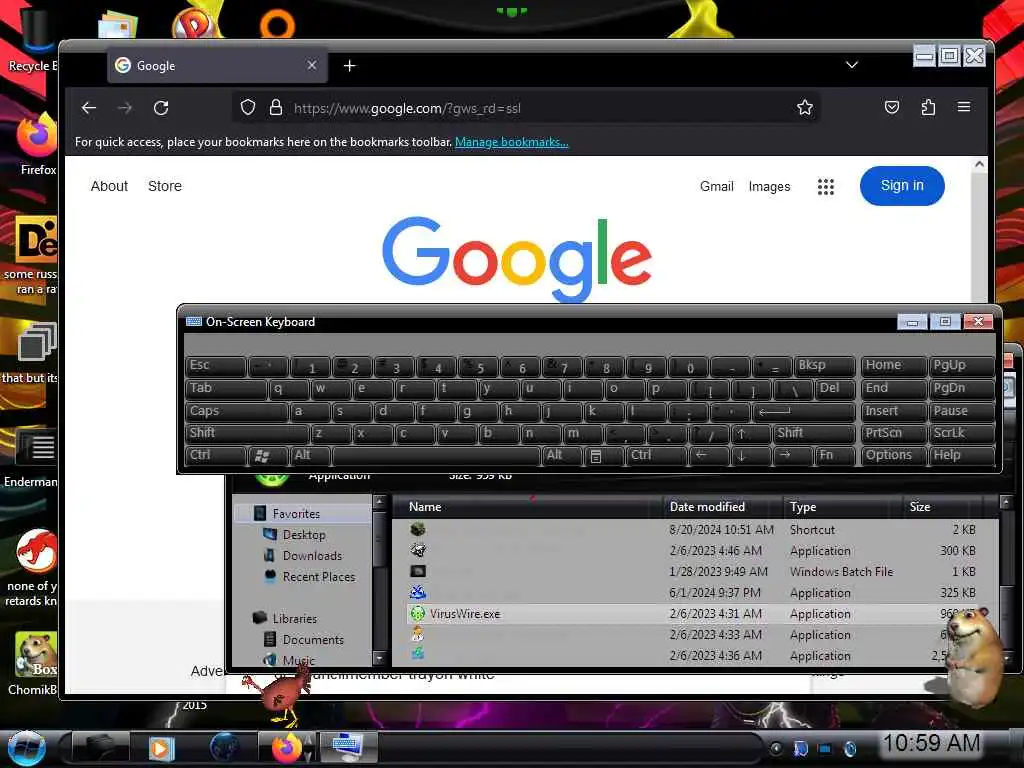The width and height of the screenshot is (1024, 768).
Task: Open the Images link on Google
Action: (769, 187)
